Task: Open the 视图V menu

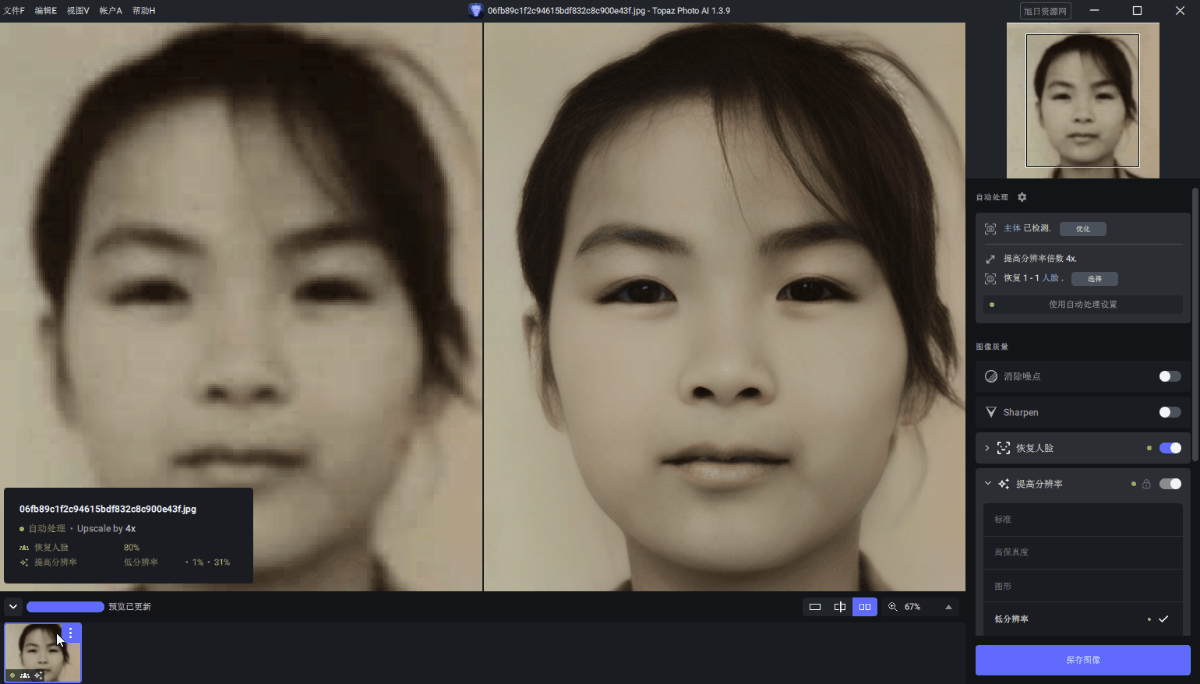Action: coord(77,10)
